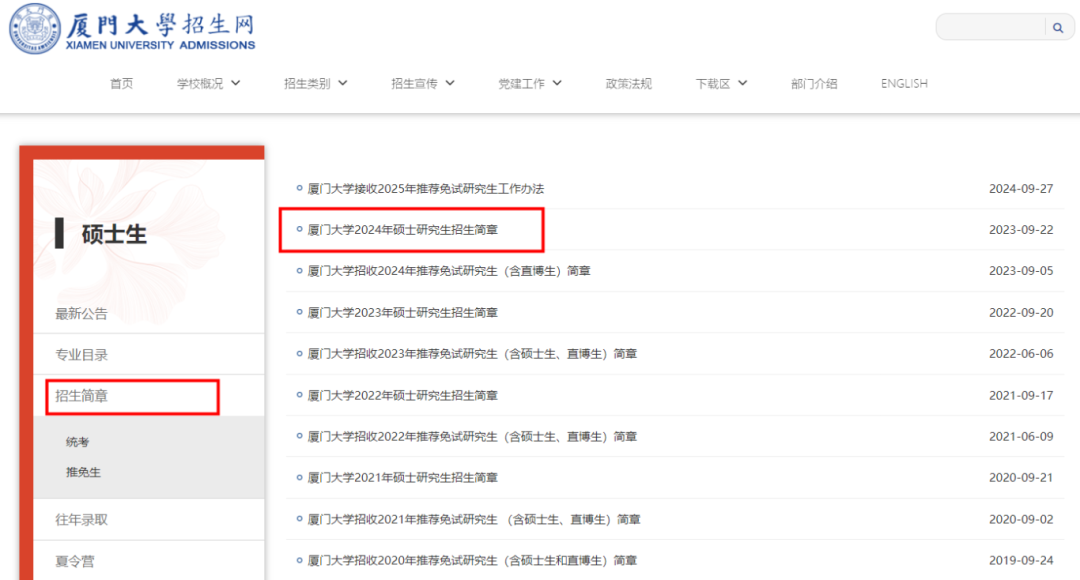
Task: Click the date 2020-09-21
Action: click(1021, 478)
